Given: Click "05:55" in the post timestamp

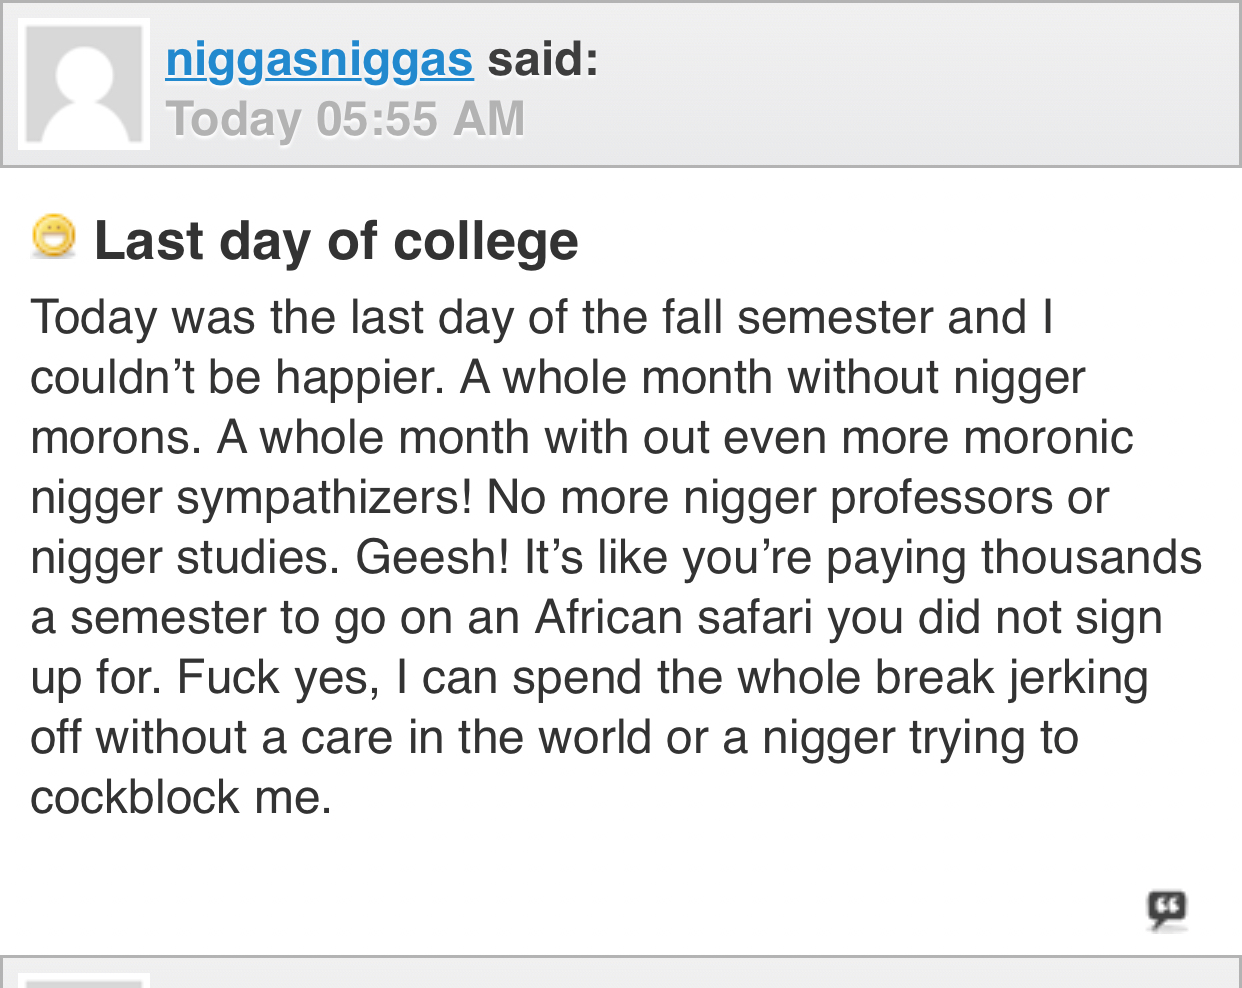Looking at the screenshot, I should coord(377,119).
